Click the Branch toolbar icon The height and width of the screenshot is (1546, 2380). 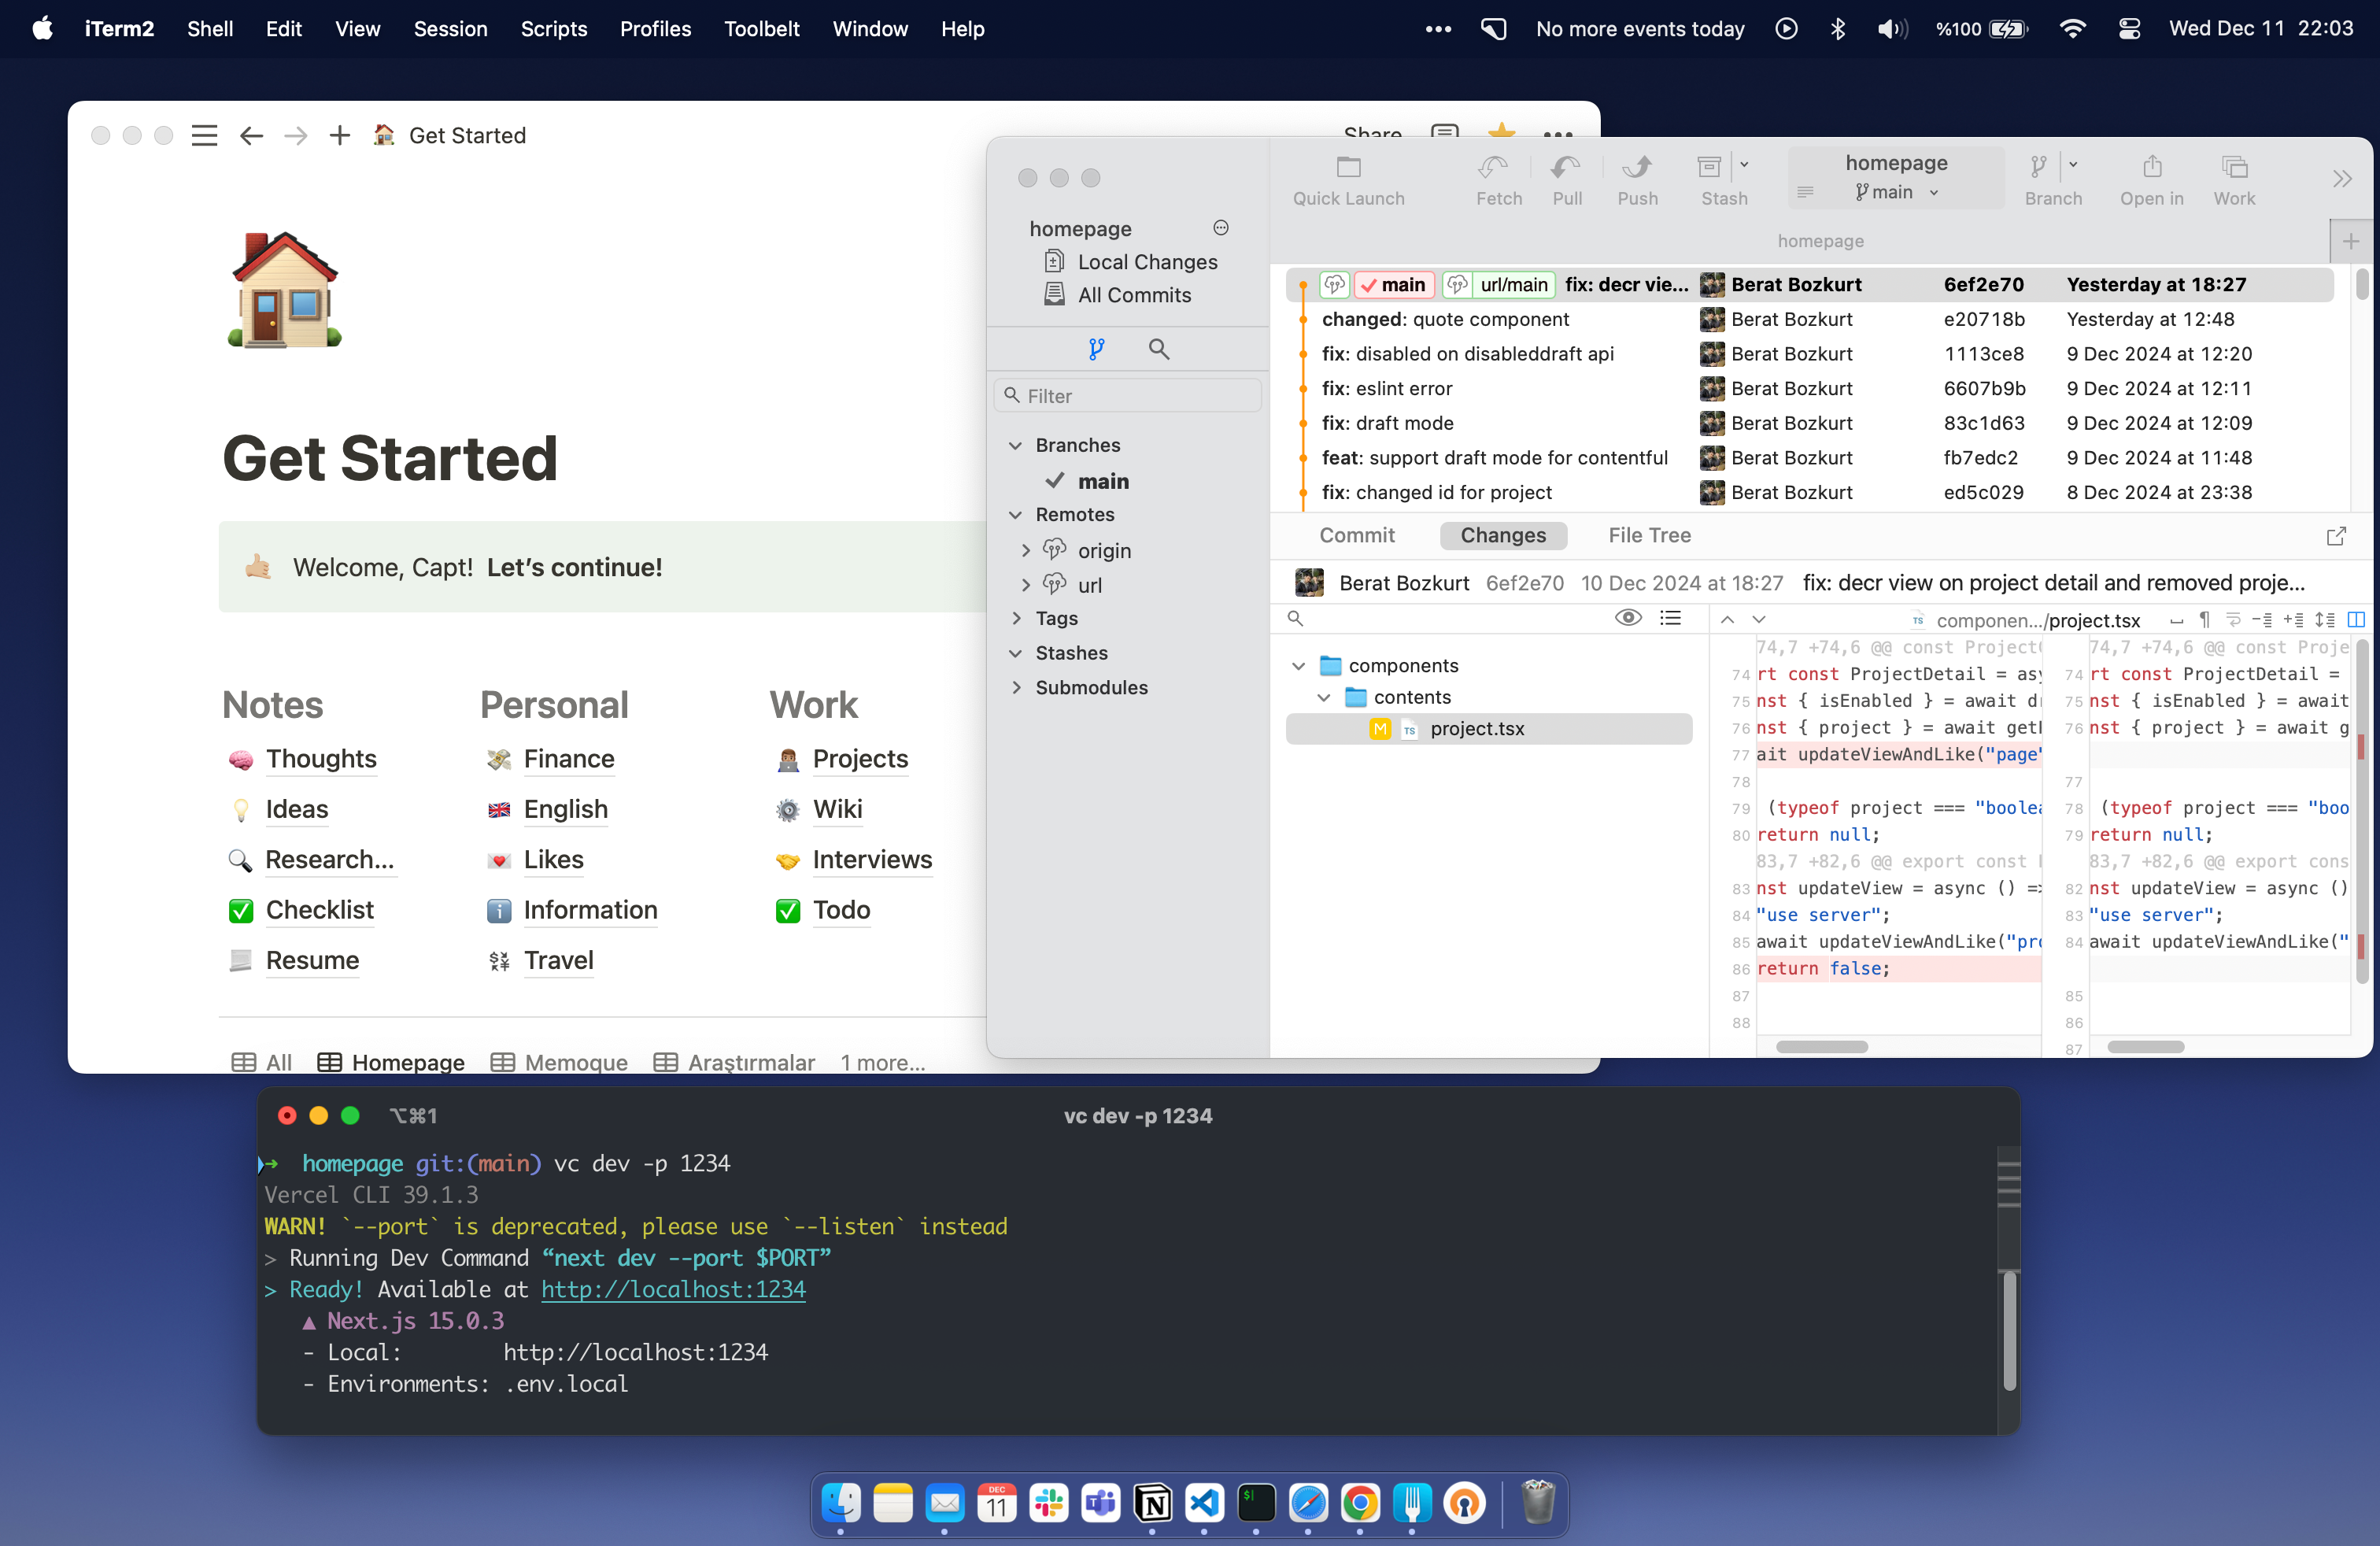2039,168
